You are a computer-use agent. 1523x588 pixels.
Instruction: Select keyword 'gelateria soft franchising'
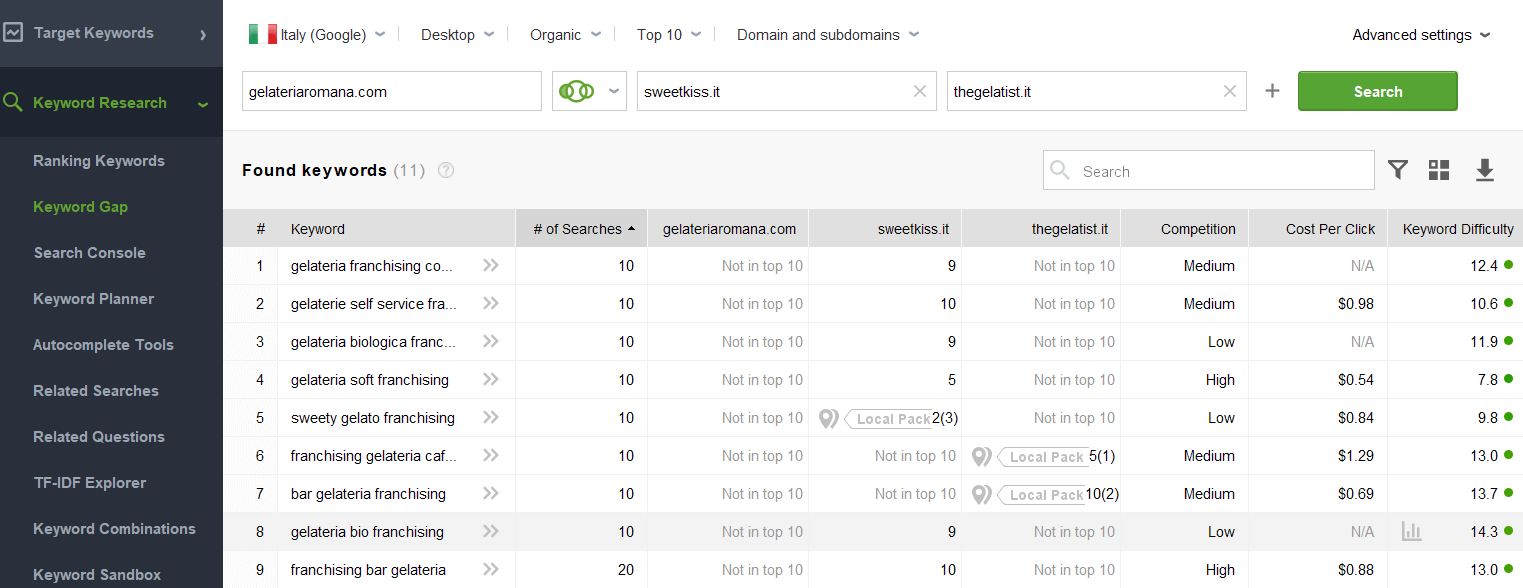point(370,380)
